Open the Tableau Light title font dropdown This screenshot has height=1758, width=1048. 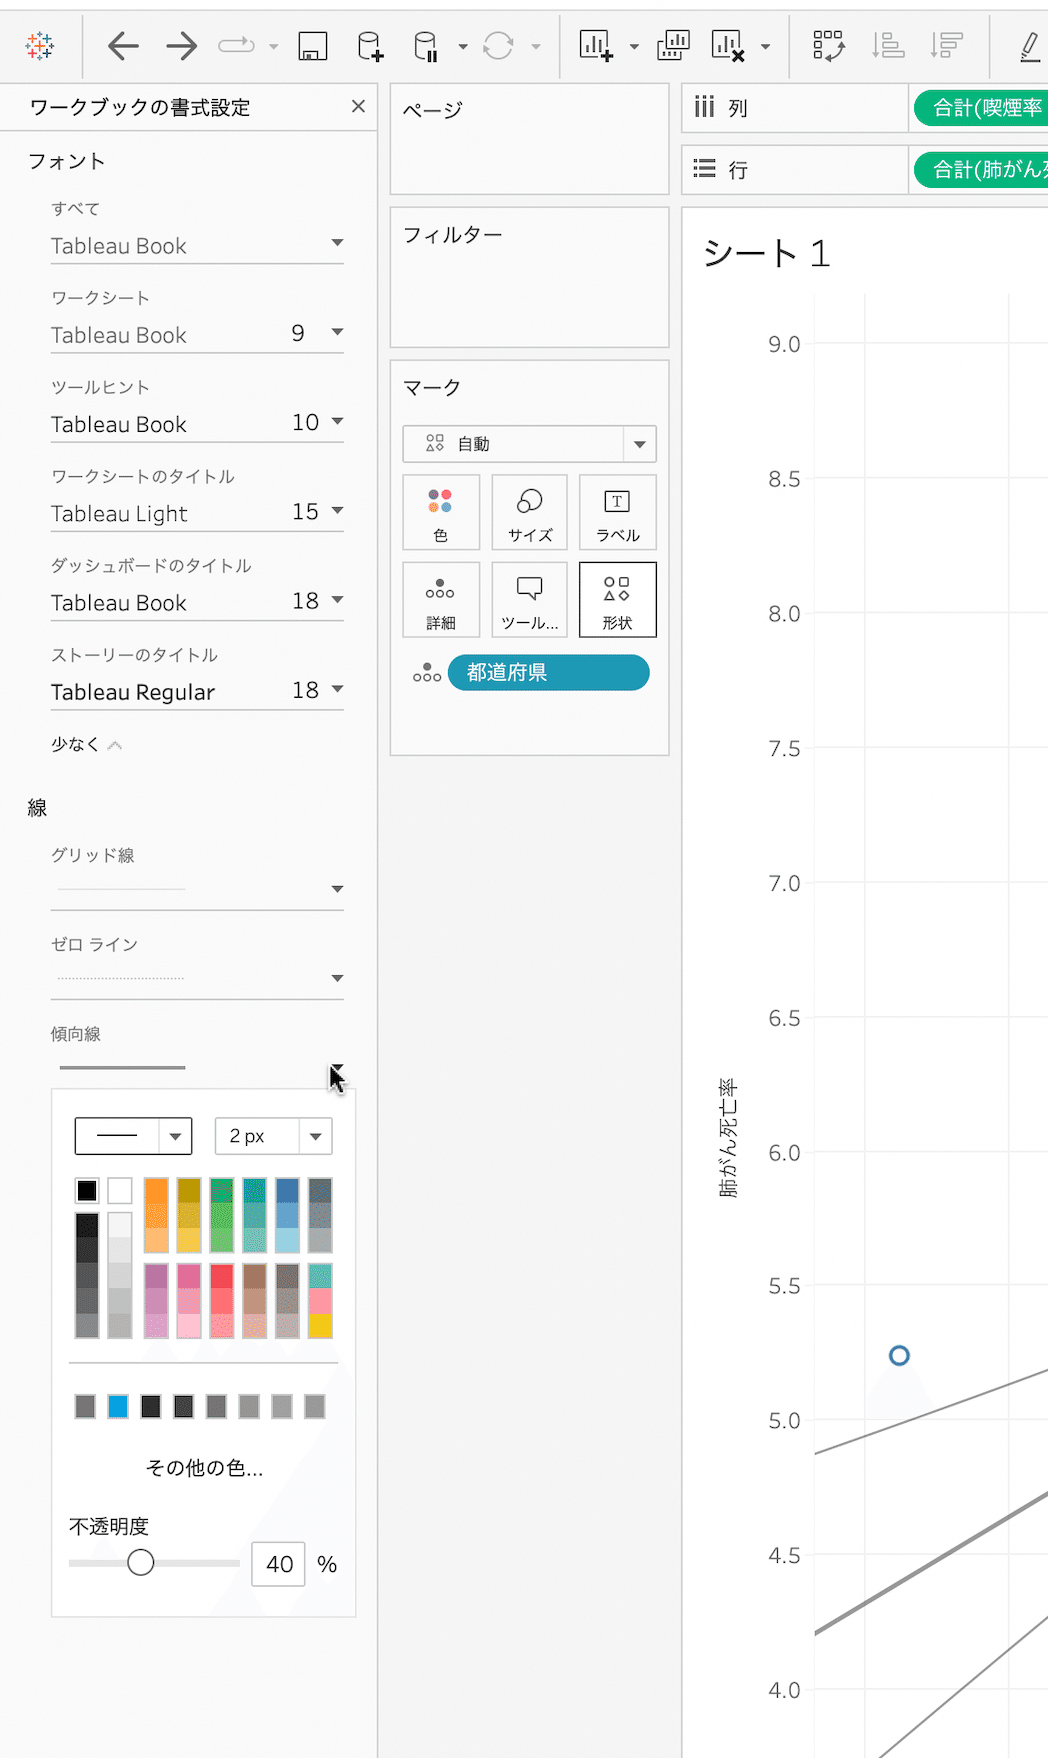click(x=337, y=512)
